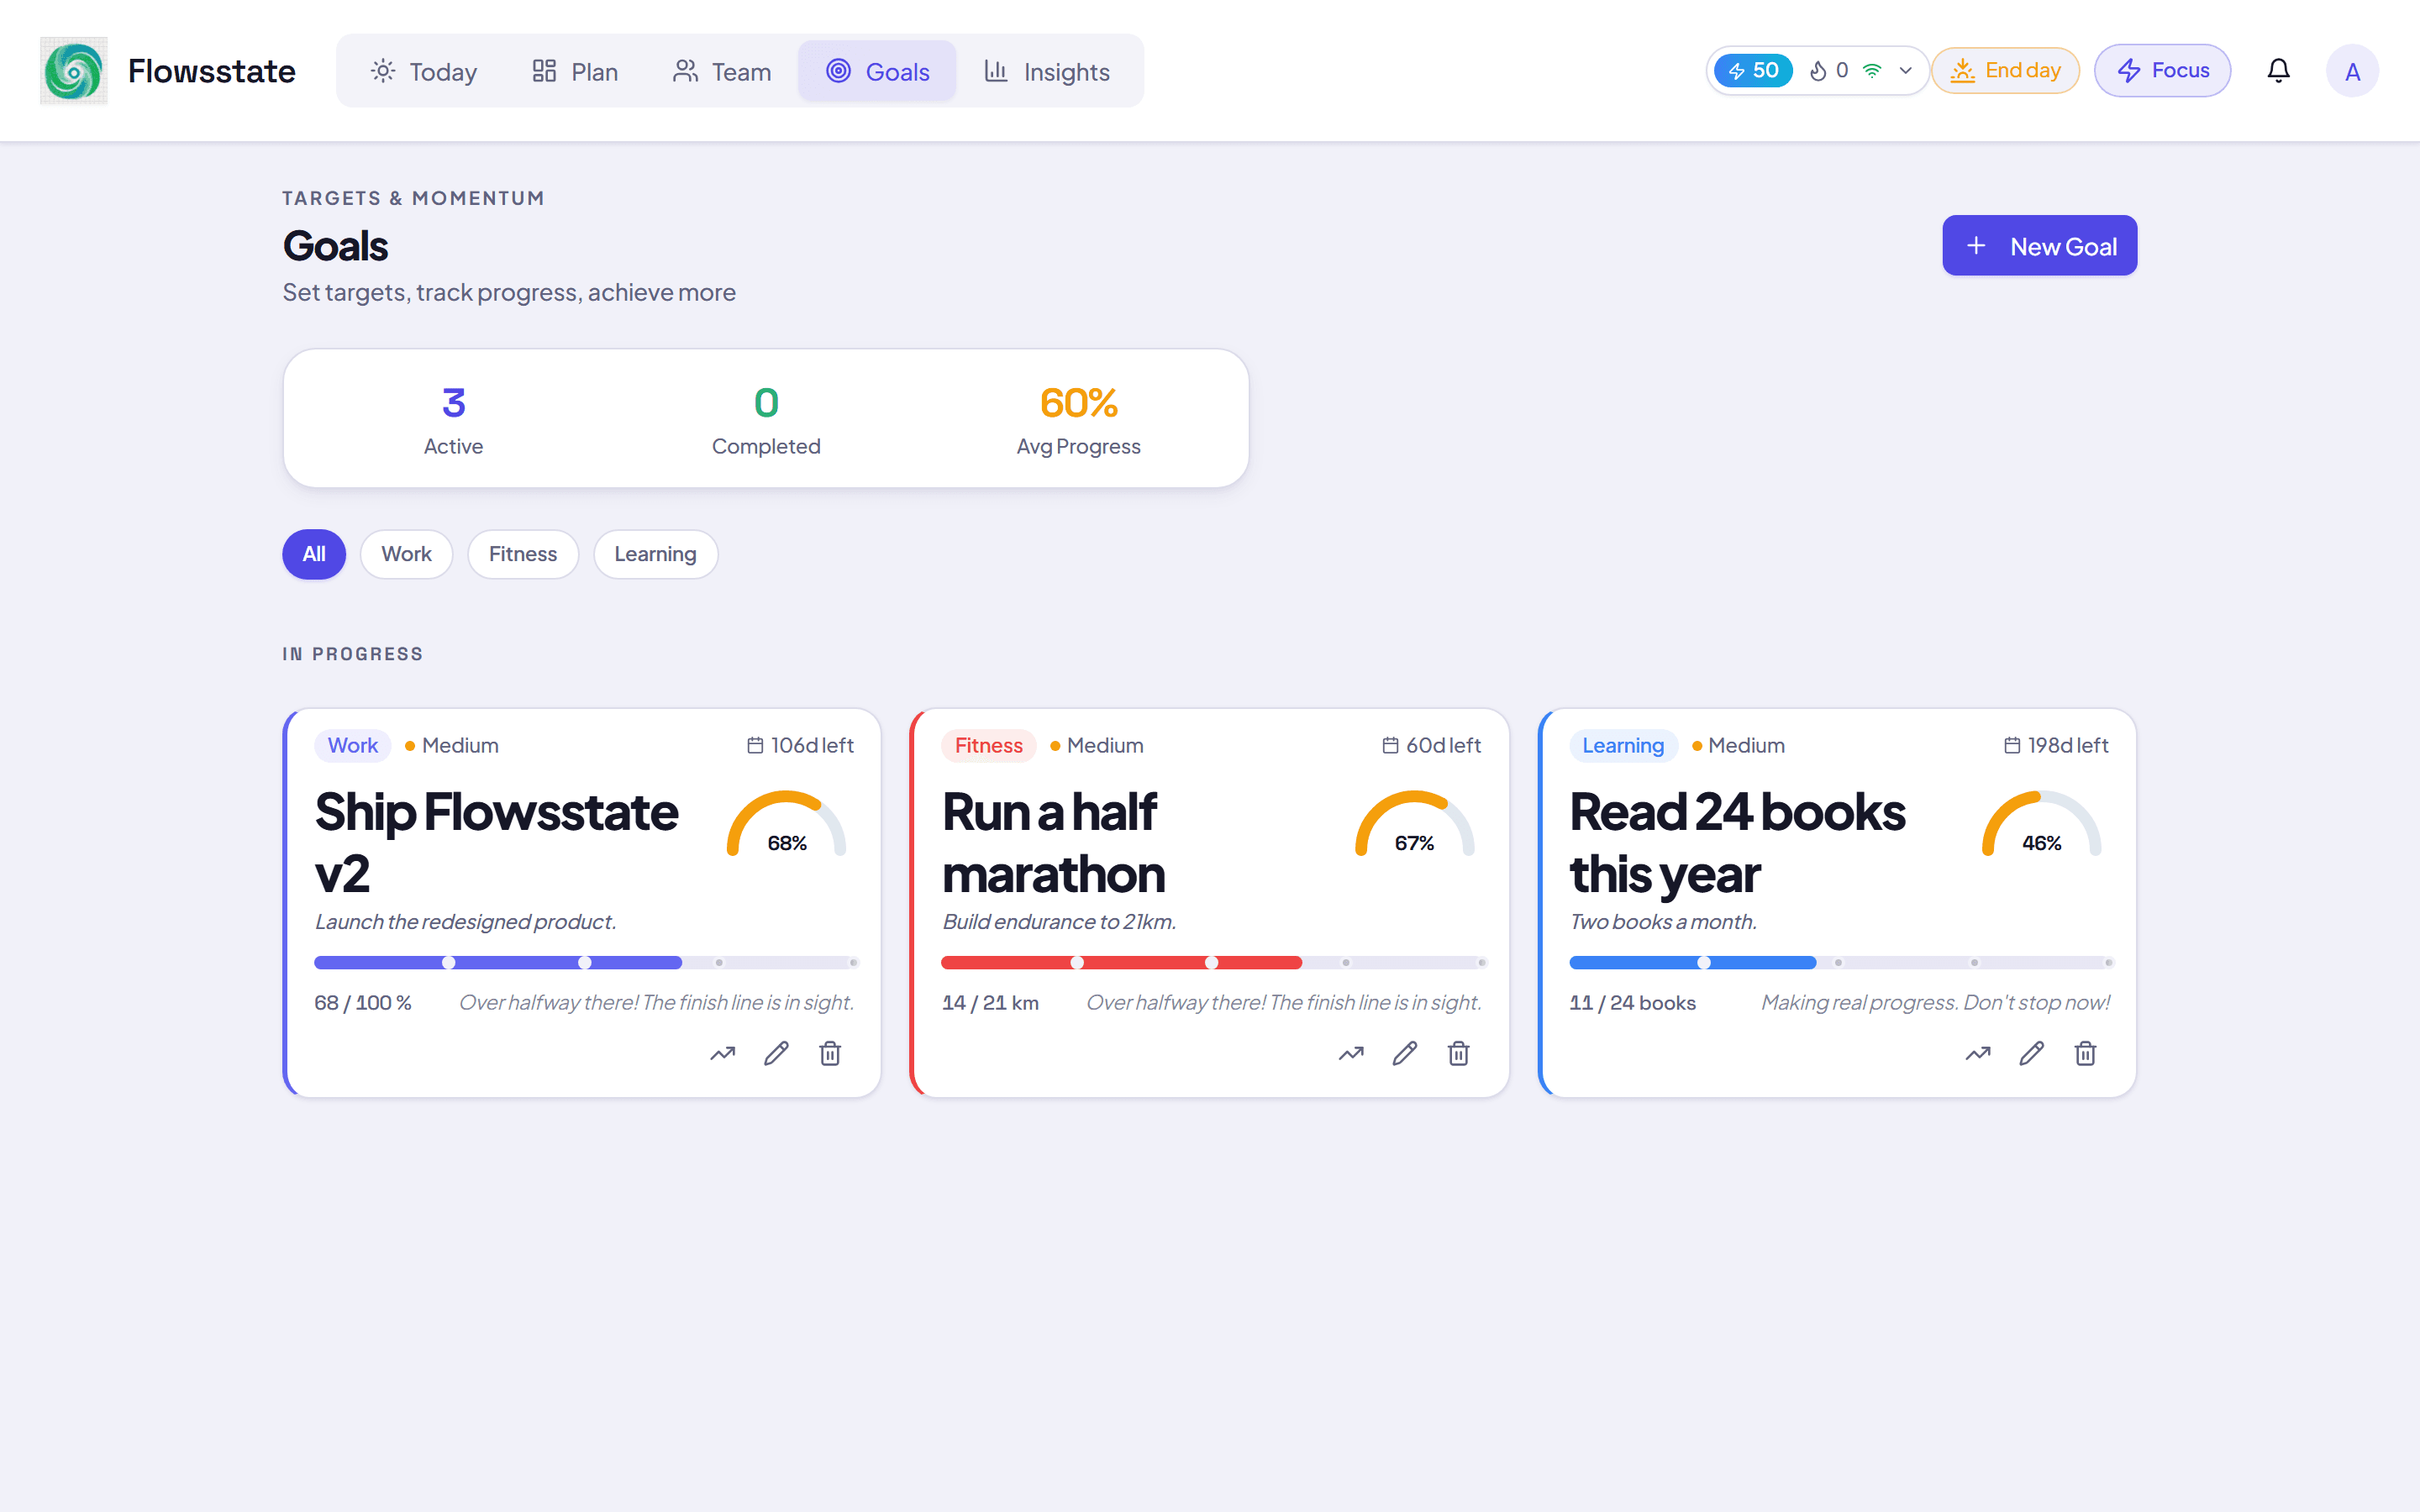Filter goals by Learning
This screenshot has width=2420, height=1512.
click(x=655, y=554)
